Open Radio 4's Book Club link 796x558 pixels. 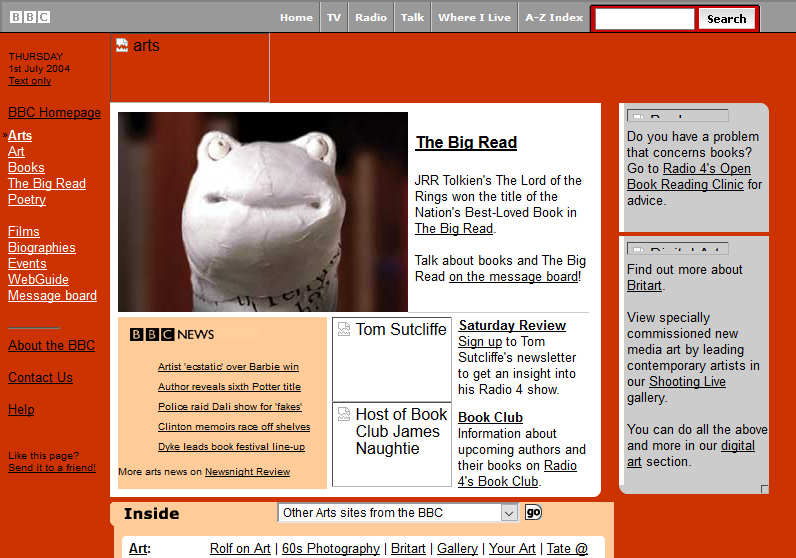click(x=517, y=473)
